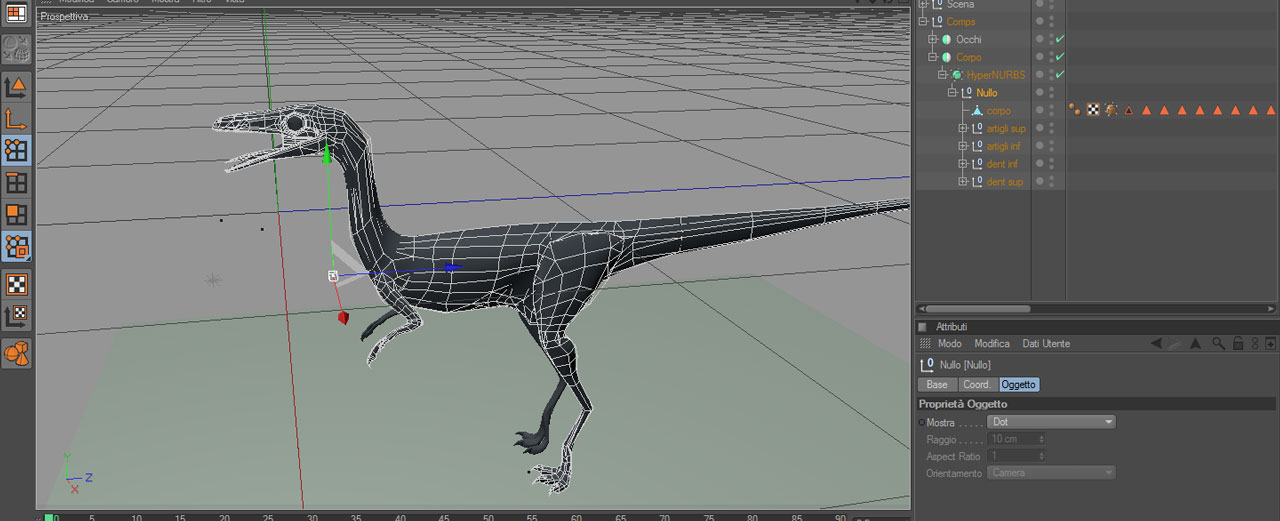Activate the Points mode tool

17,151
